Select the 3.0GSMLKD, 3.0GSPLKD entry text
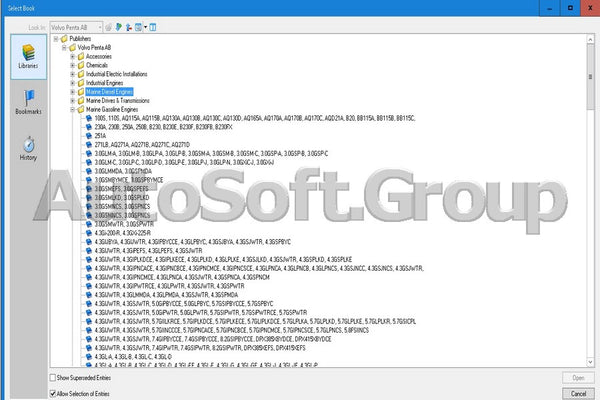The height and width of the screenshot is (400, 600). (122, 198)
